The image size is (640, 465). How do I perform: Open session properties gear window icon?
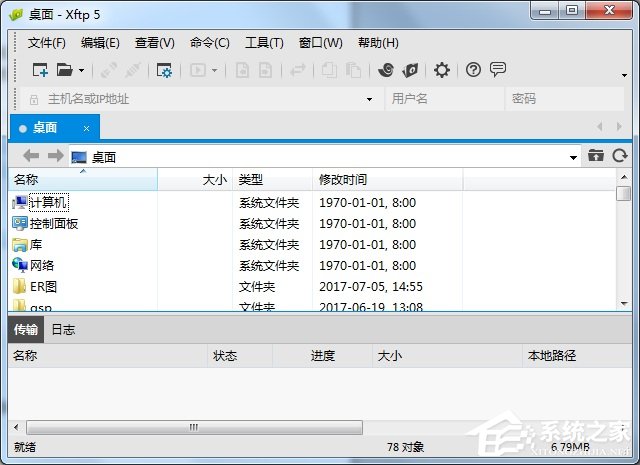pos(164,70)
